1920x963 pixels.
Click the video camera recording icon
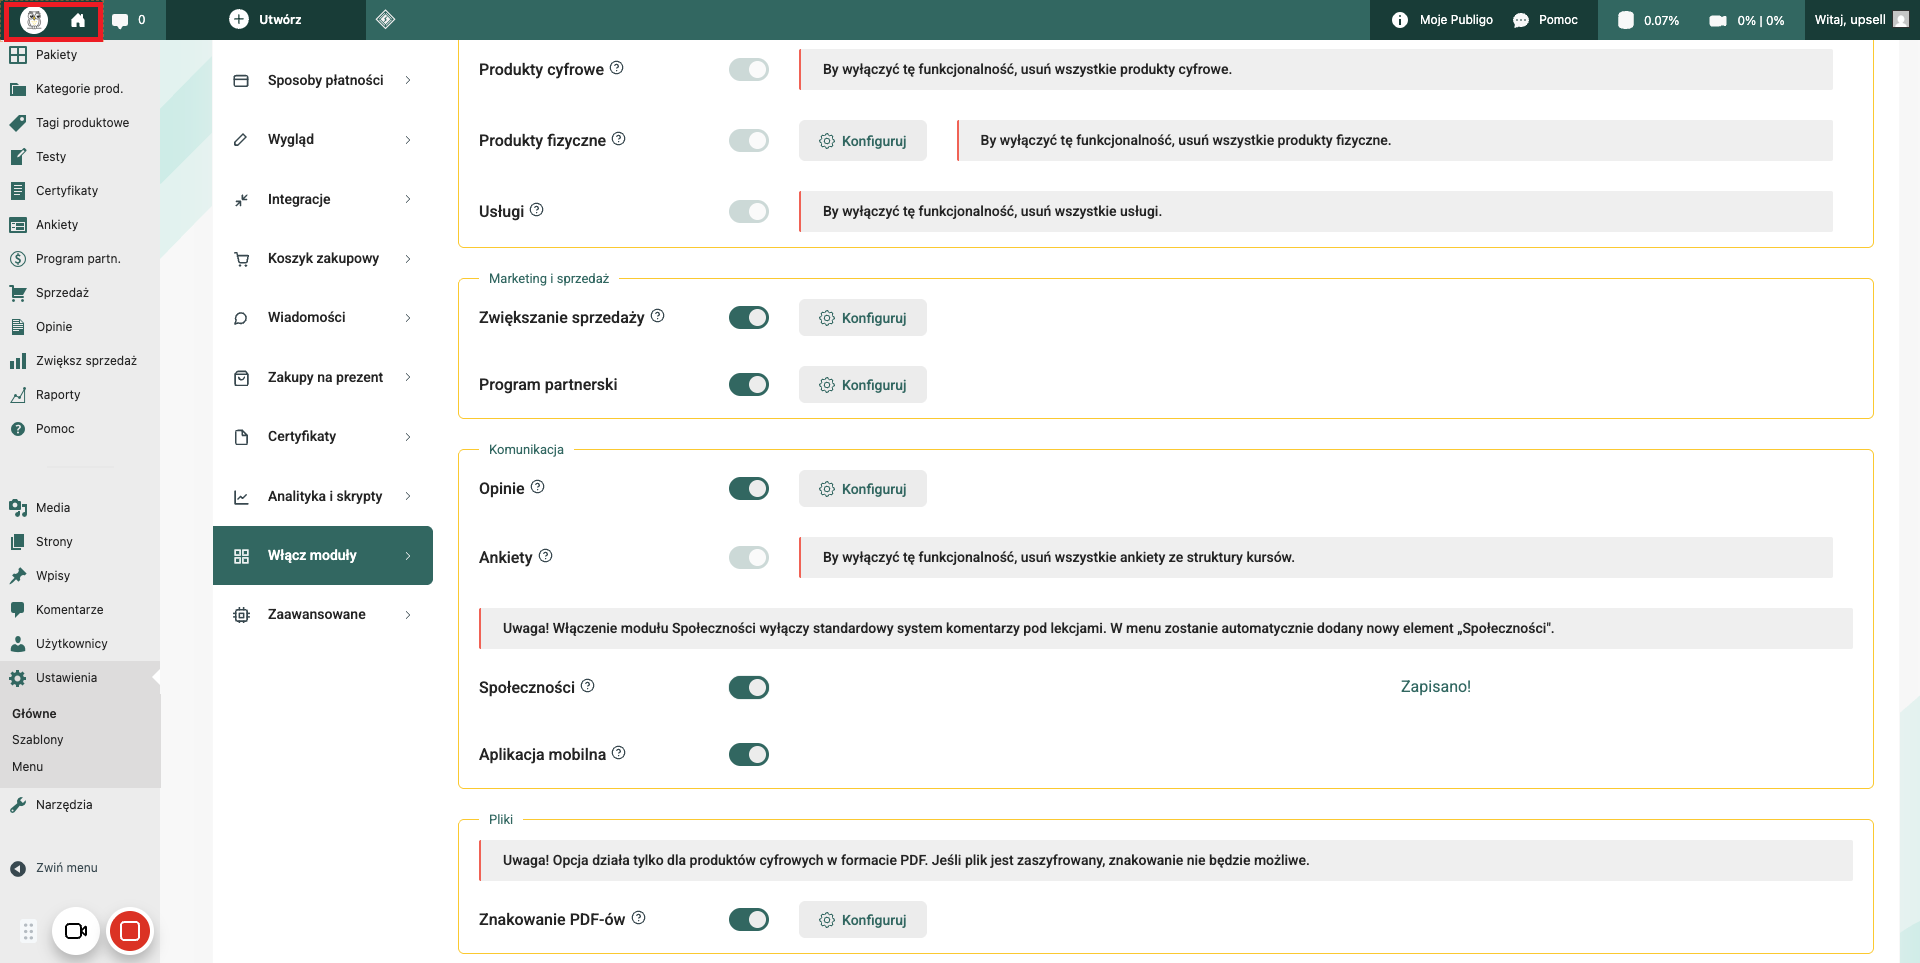76,931
